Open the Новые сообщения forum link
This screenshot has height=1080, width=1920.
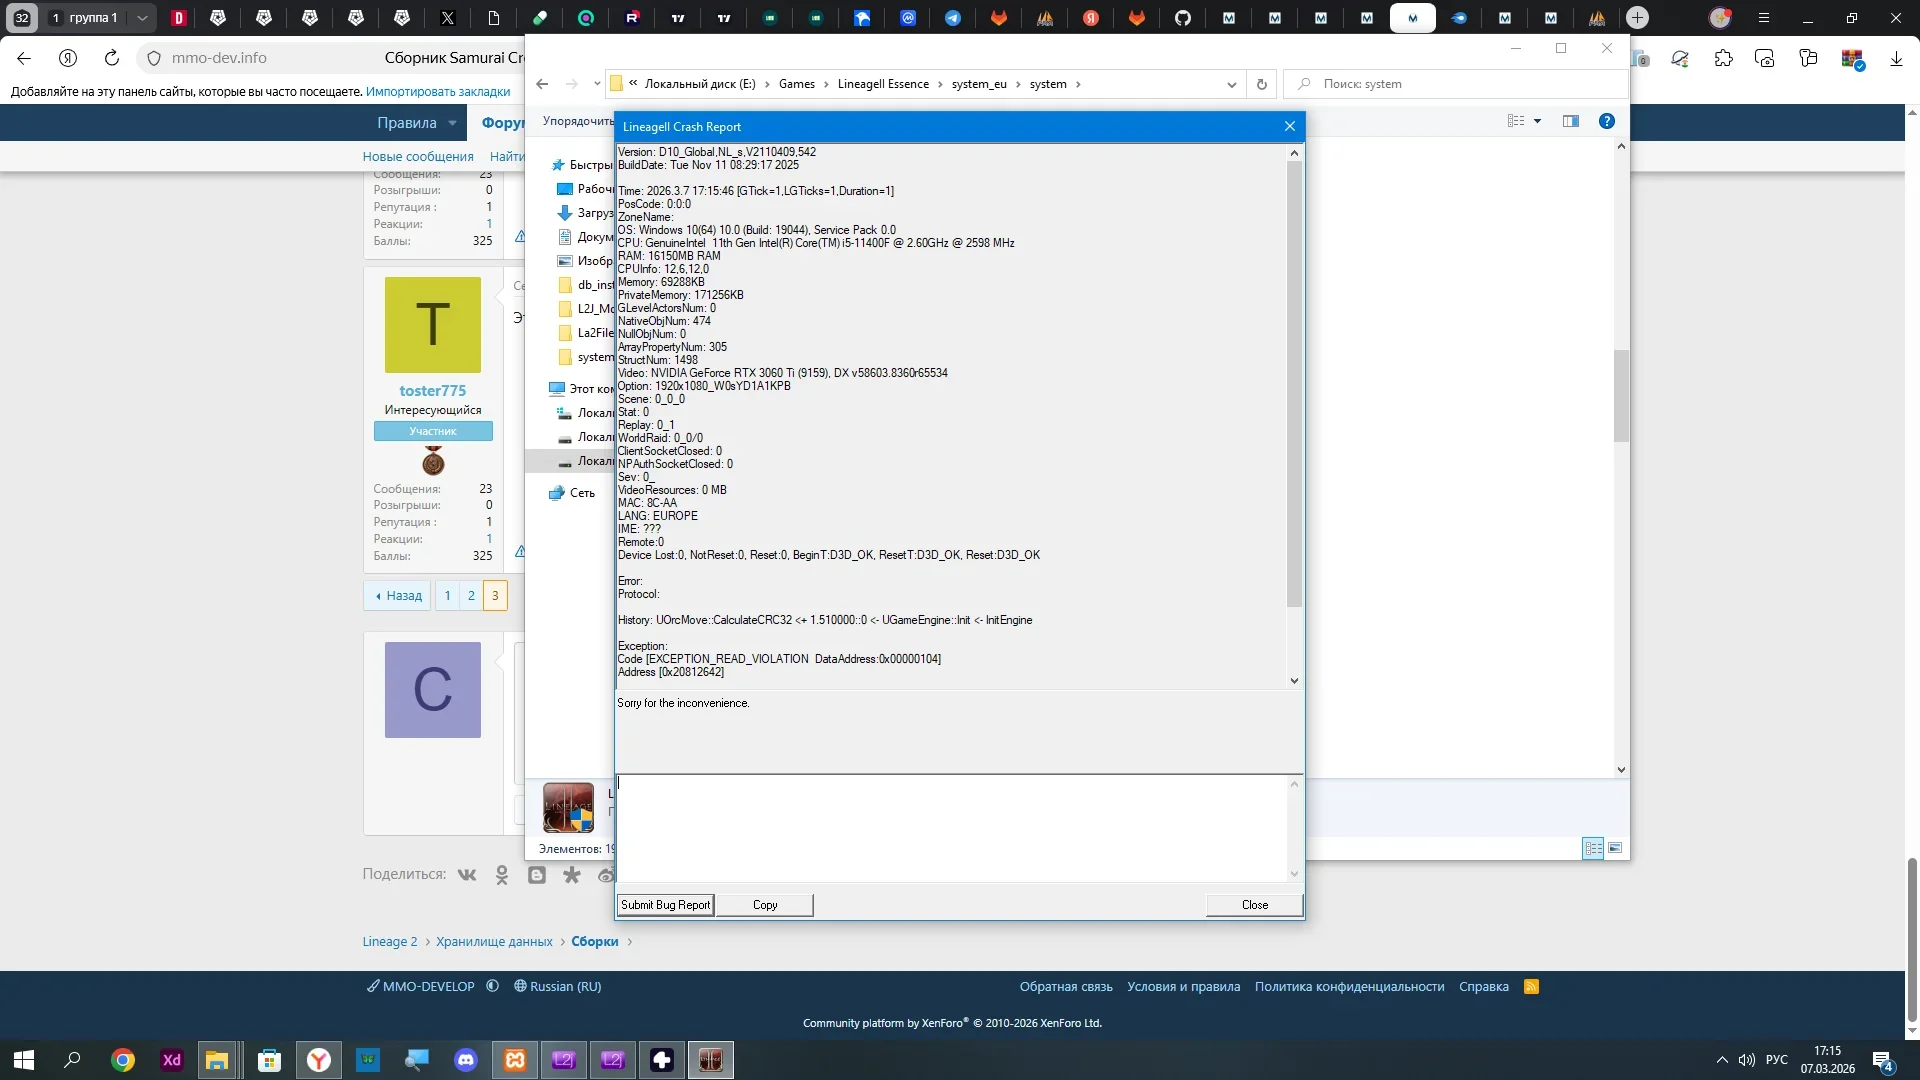coord(418,156)
